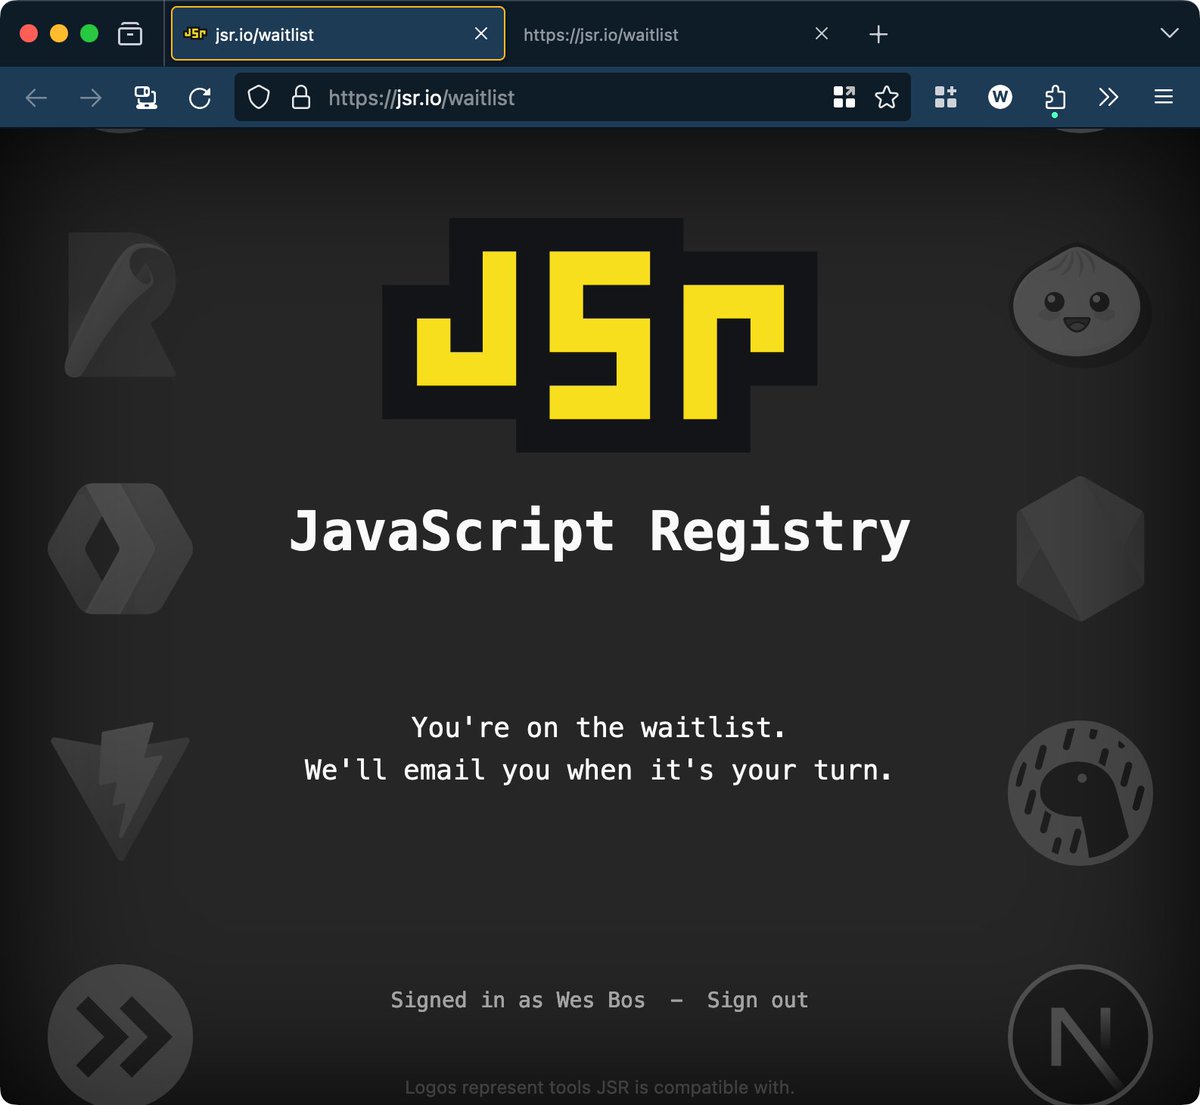Show more tools via double chevron
This screenshot has width=1200, height=1105.
1108,97
